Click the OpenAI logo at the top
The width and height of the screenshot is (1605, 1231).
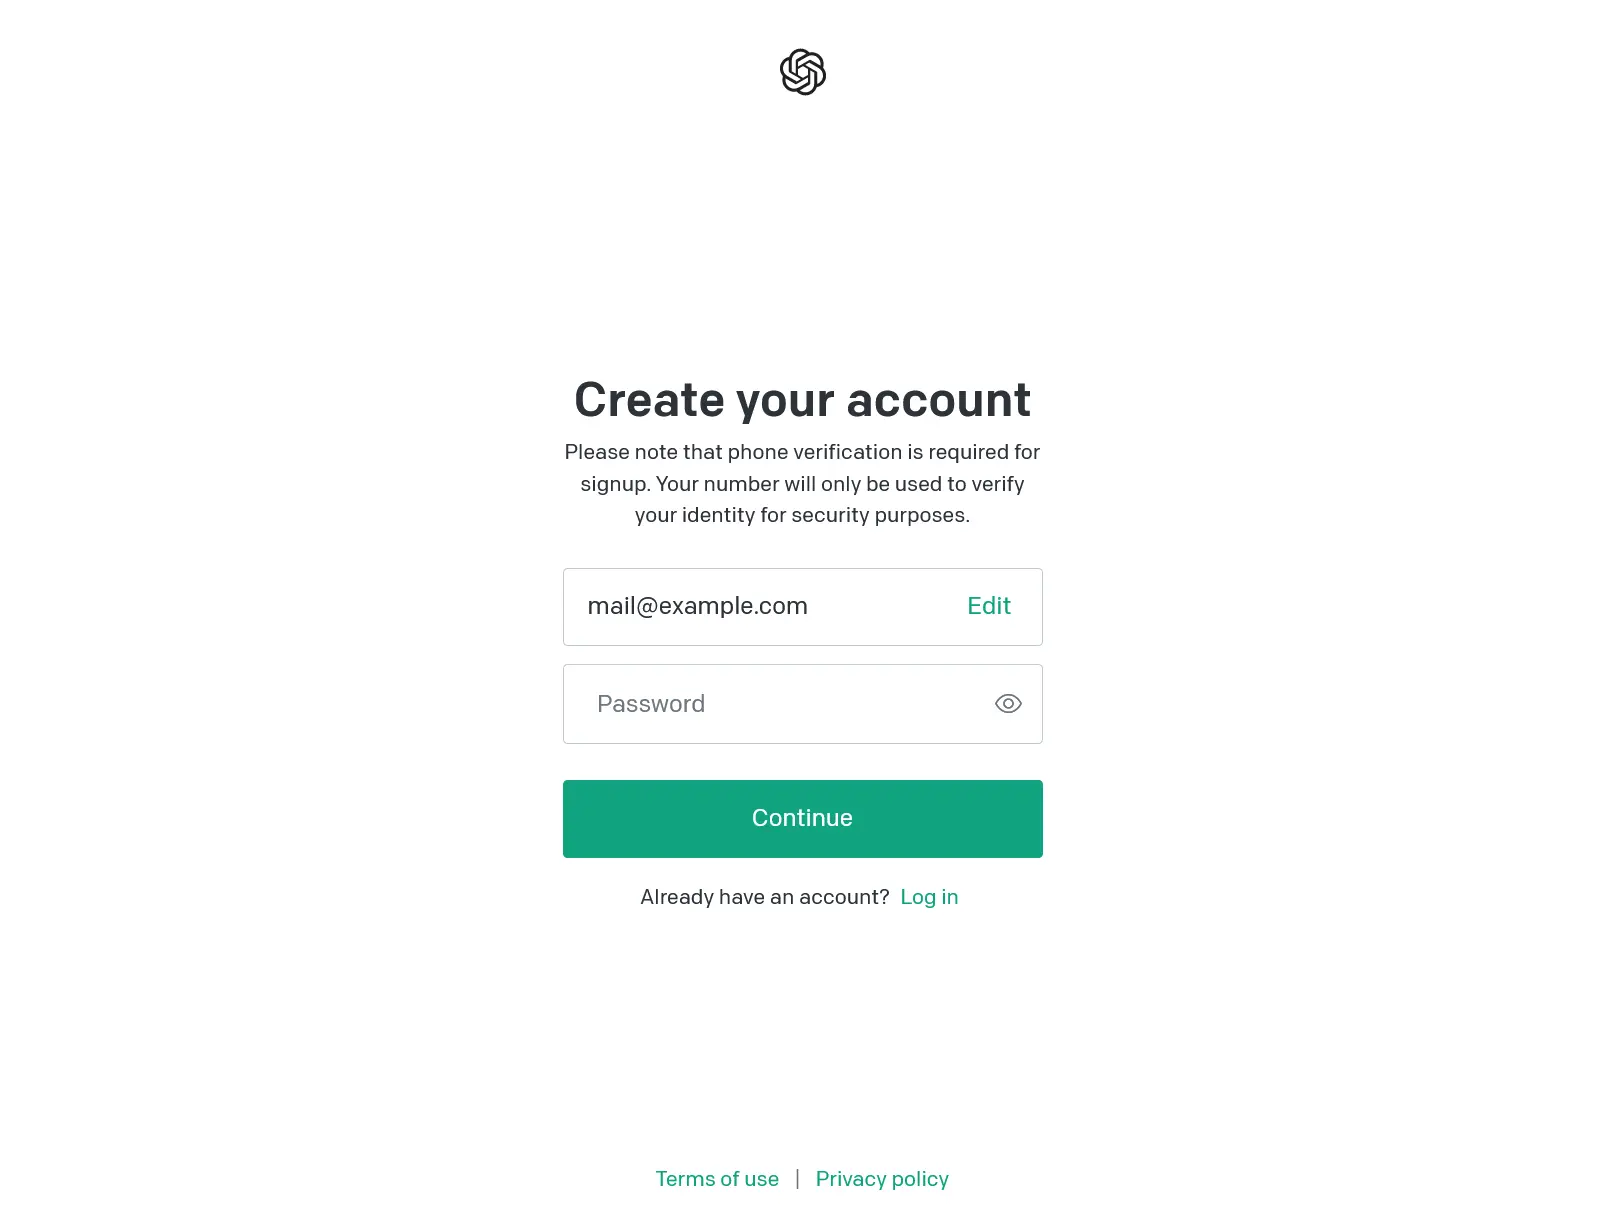click(802, 72)
